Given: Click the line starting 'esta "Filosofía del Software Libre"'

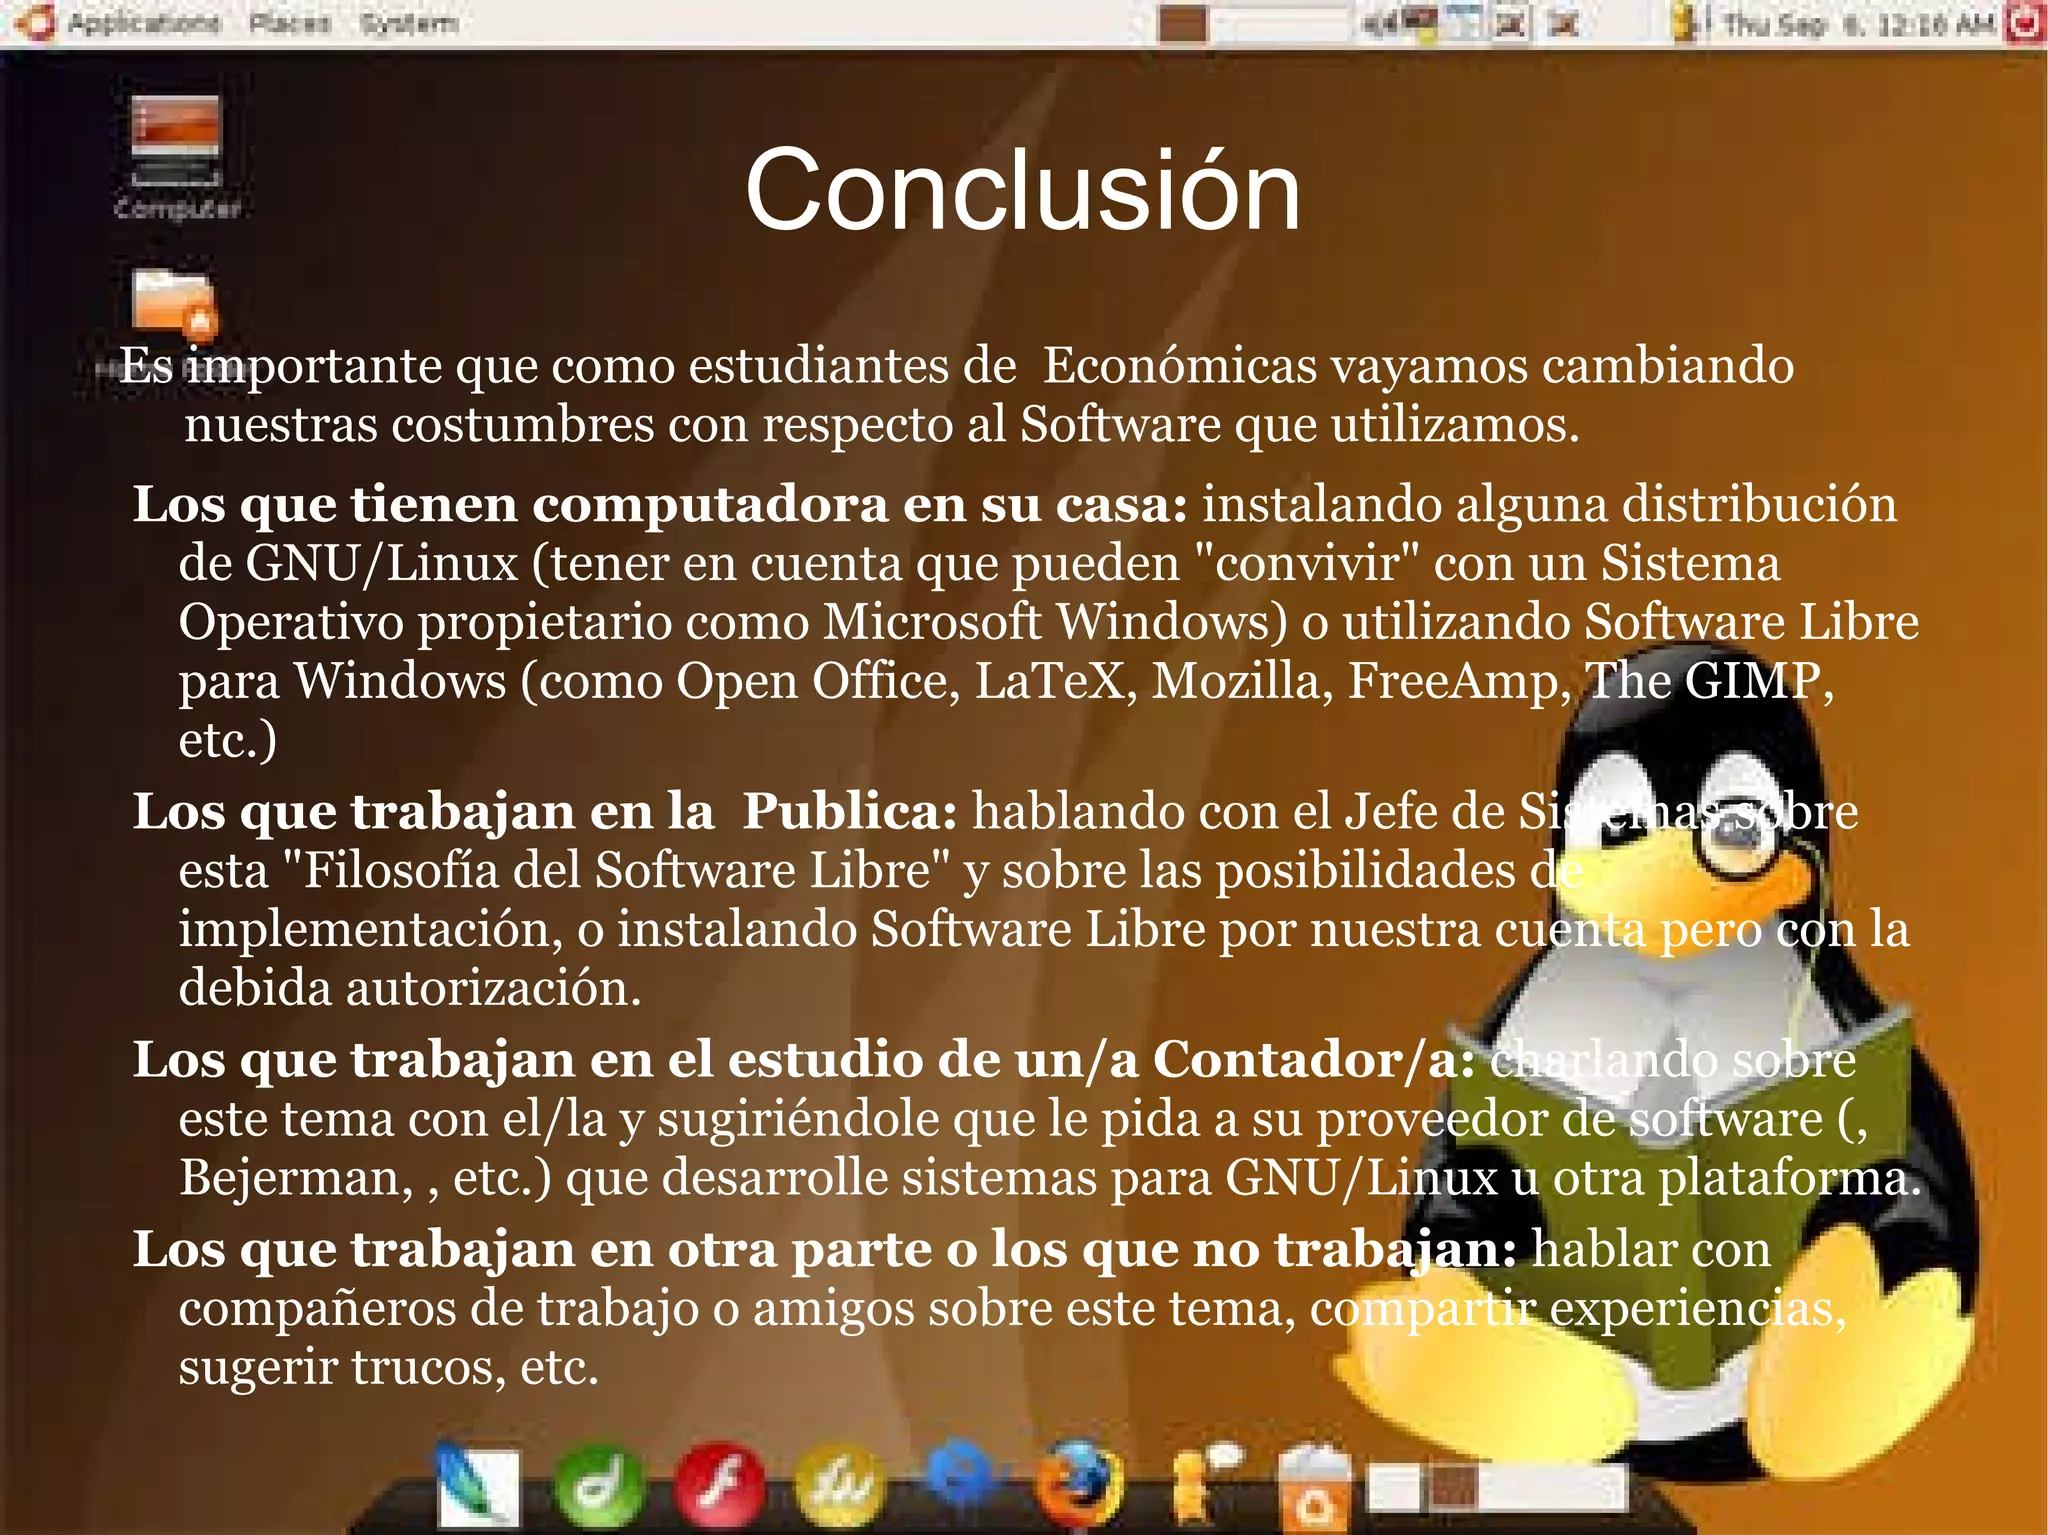Looking at the screenshot, I should click(880, 870).
